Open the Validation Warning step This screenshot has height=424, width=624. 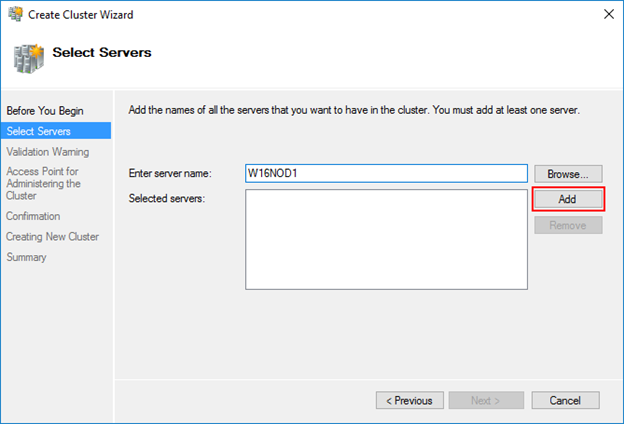click(x=48, y=152)
